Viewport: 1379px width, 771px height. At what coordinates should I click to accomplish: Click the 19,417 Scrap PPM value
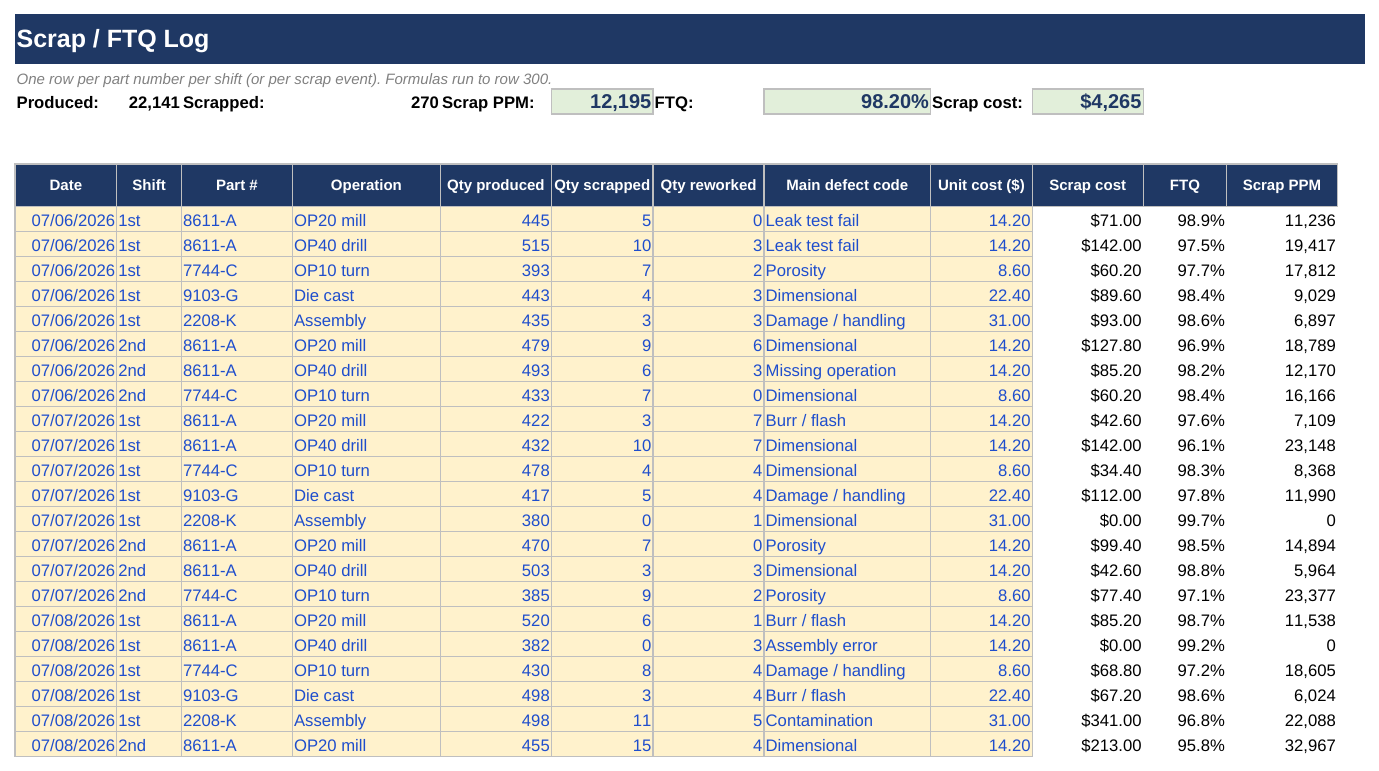coord(1282,245)
